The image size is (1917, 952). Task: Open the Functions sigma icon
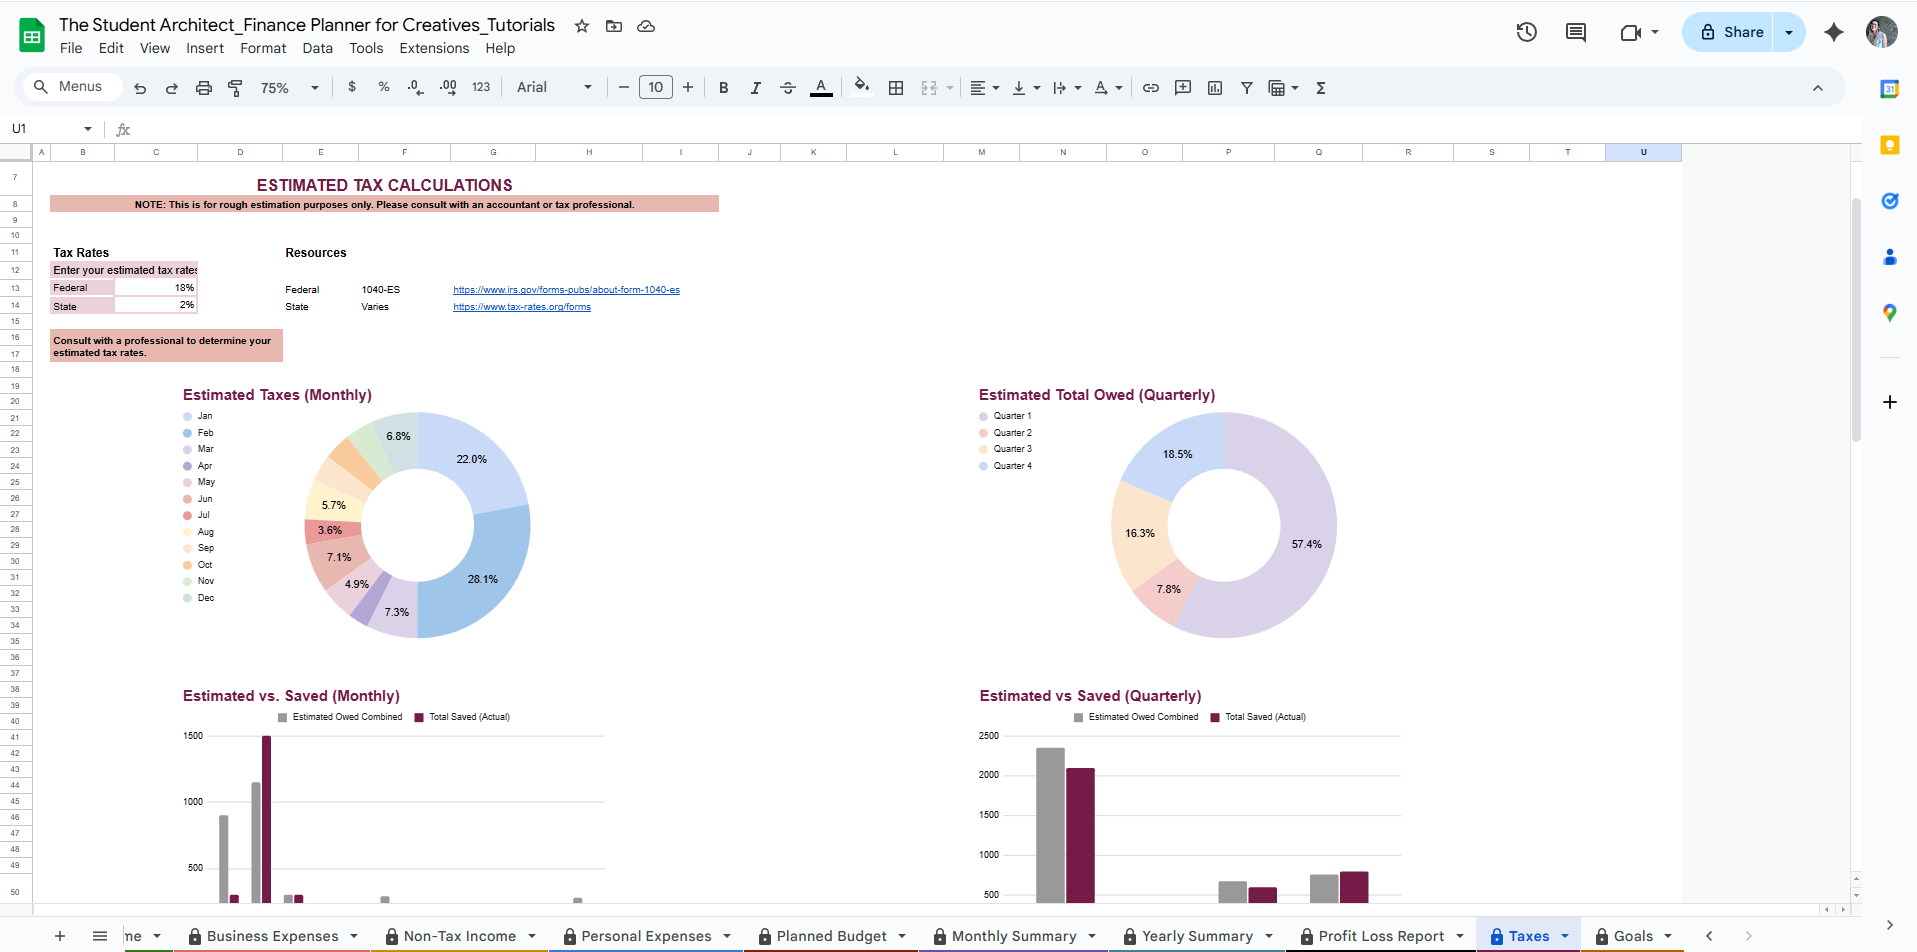click(x=1321, y=88)
